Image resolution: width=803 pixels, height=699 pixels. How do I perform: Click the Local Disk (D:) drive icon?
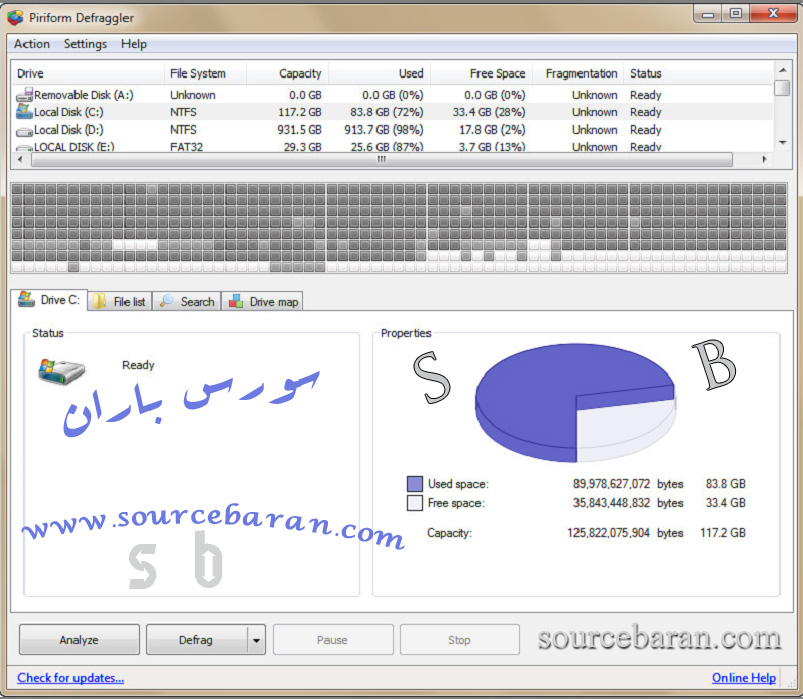pos(24,131)
